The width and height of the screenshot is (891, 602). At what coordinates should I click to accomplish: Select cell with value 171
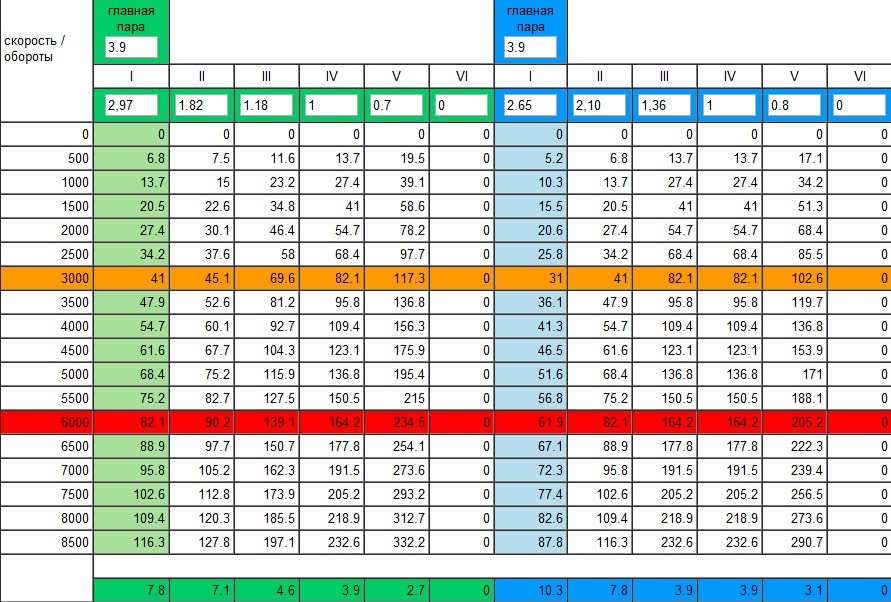click(x=794, y=375)
